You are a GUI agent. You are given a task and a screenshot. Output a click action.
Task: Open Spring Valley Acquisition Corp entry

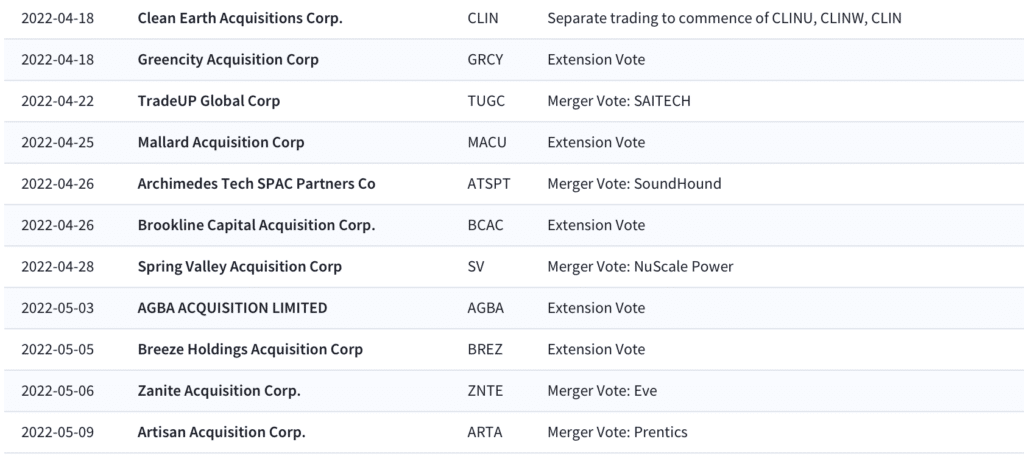[x=239, y=267]
